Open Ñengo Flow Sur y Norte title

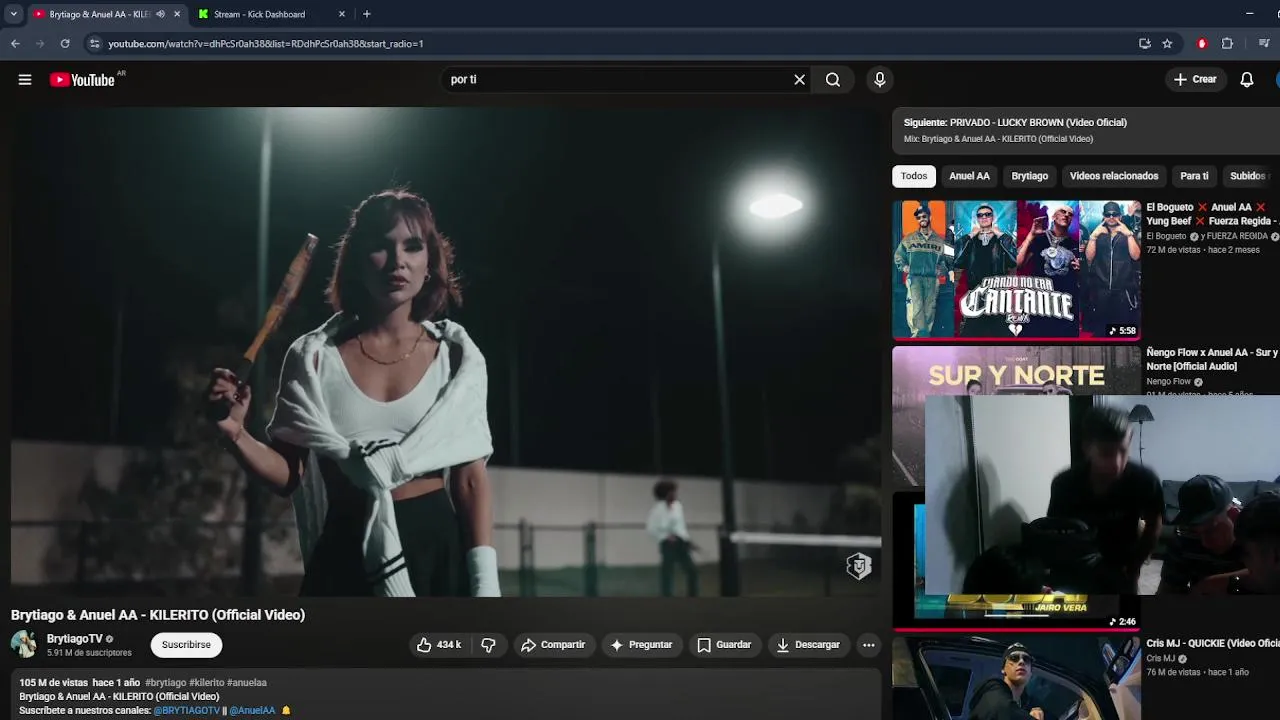click(1212, 359)
